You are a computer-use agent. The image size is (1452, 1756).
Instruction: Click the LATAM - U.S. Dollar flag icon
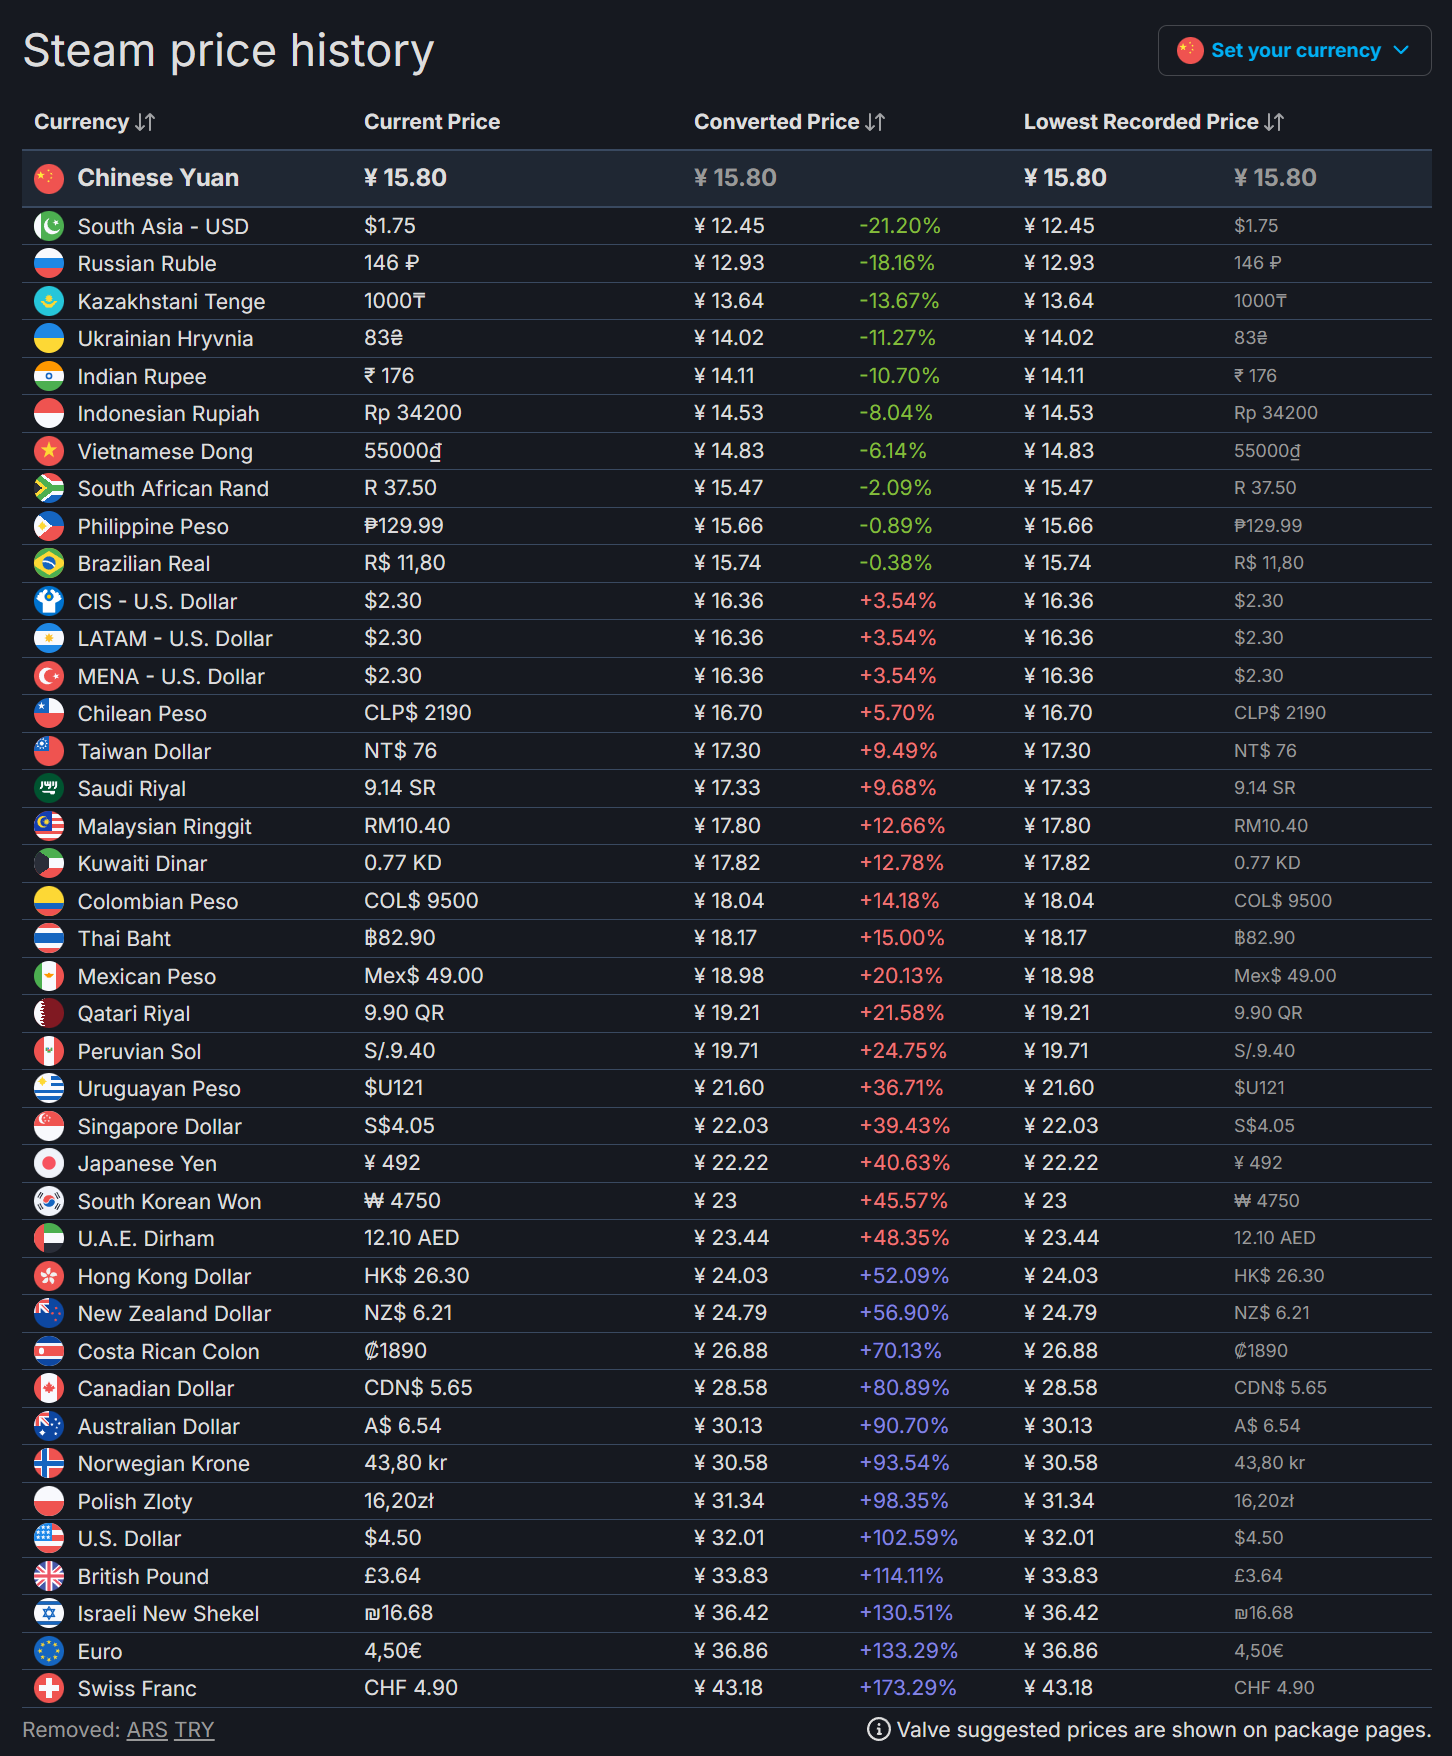(x=49, y=639)
